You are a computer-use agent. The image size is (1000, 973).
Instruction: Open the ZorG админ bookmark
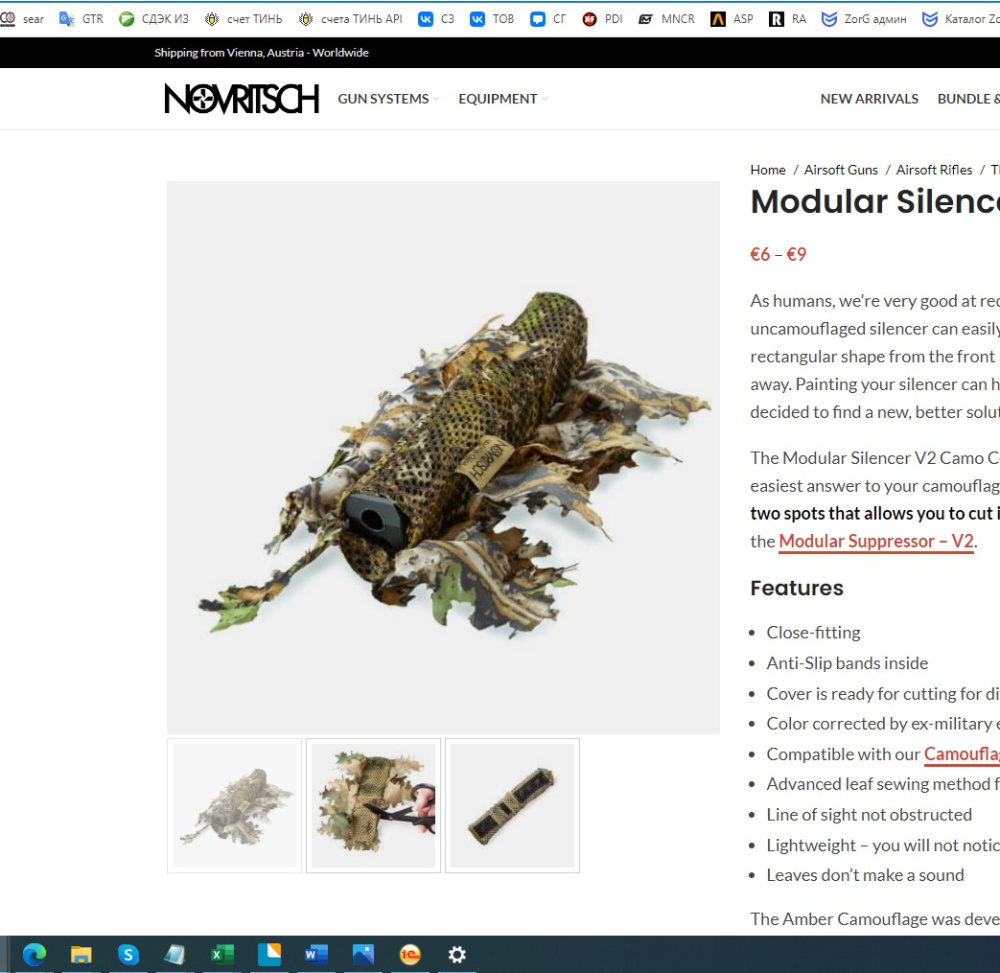pyautogui.click(x=864, y=19)
